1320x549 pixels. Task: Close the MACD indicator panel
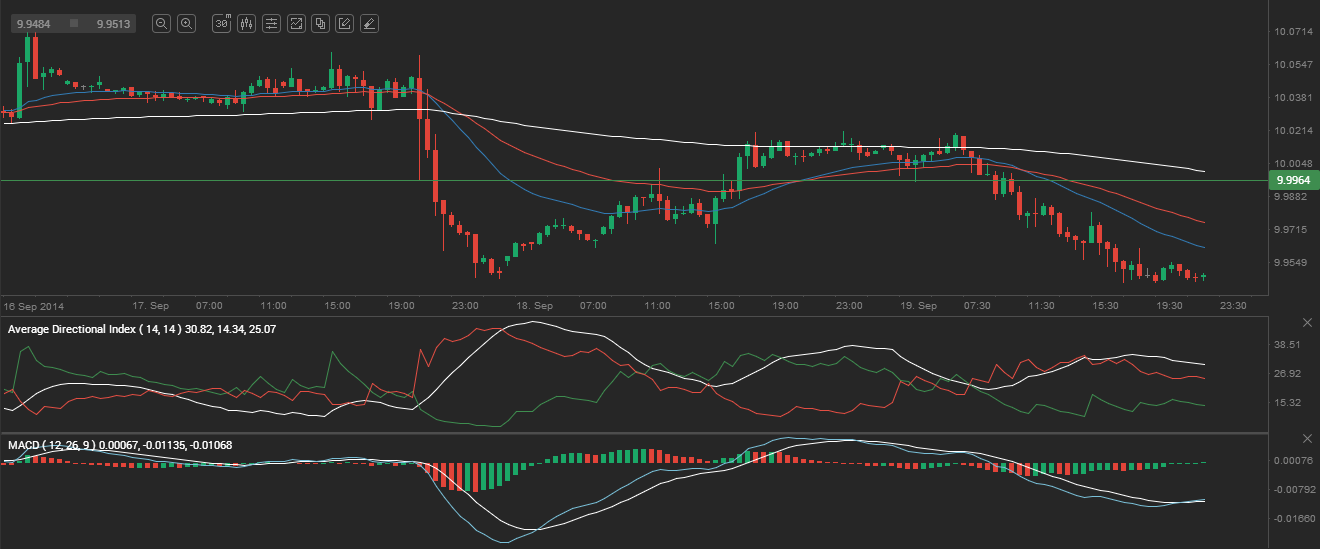click(x=1307, y=439)
